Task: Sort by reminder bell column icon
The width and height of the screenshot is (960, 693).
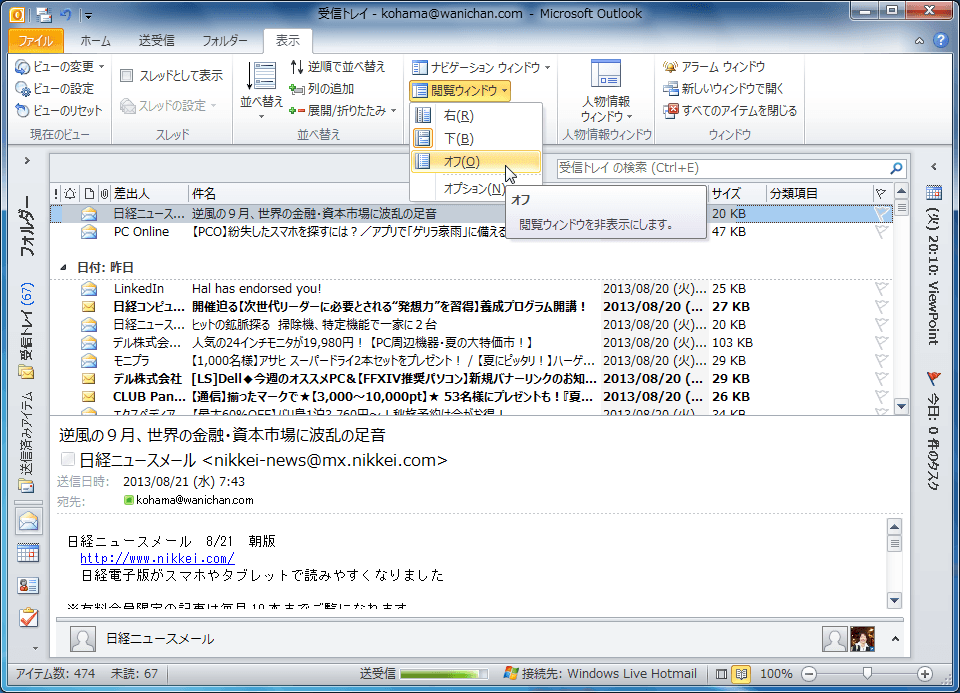Action: point(70,194)
